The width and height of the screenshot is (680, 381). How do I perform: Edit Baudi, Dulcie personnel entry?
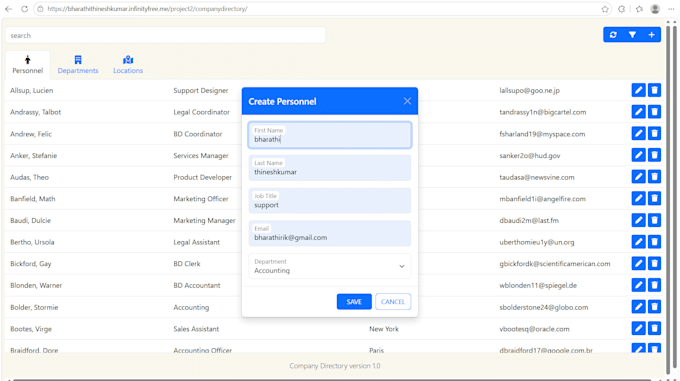pyautogui.click(x=638, y=220)
